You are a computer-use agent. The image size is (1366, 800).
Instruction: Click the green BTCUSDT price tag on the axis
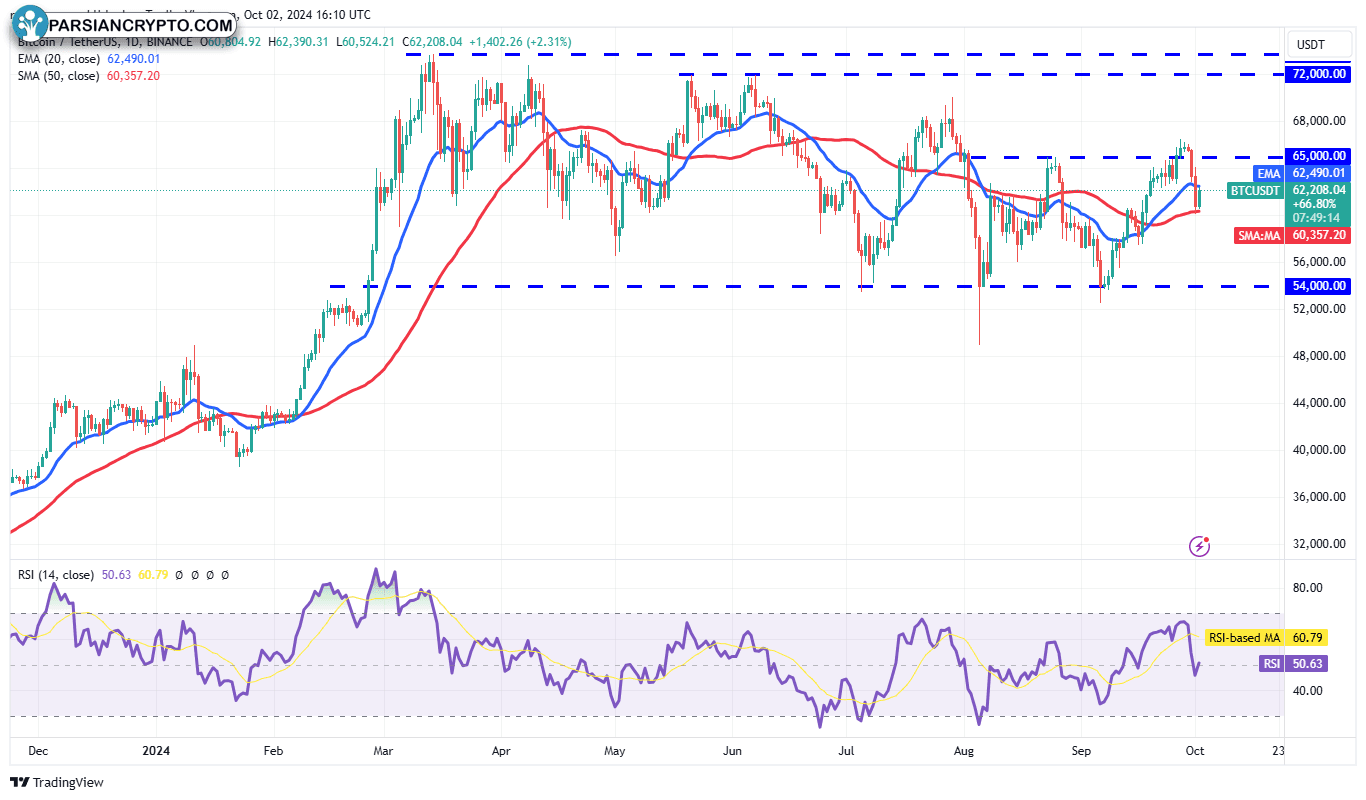[1255, 189]
